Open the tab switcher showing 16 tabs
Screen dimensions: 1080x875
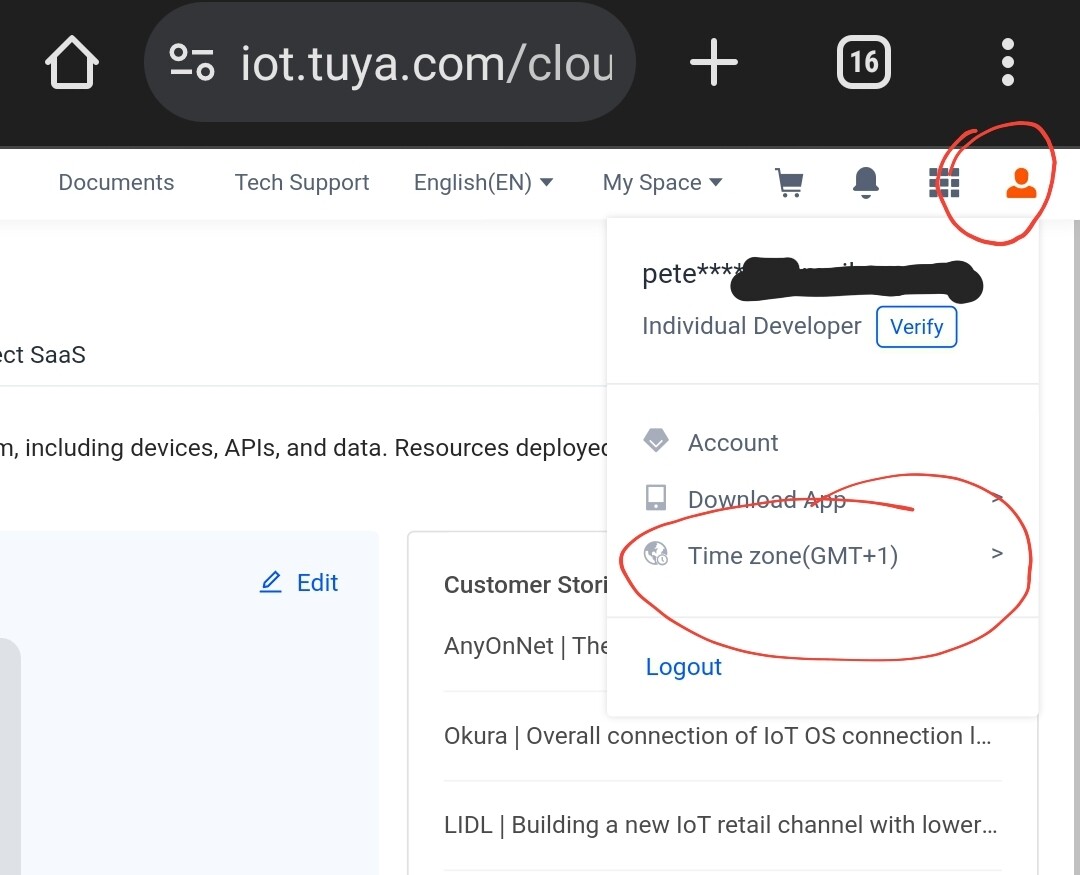863,63
